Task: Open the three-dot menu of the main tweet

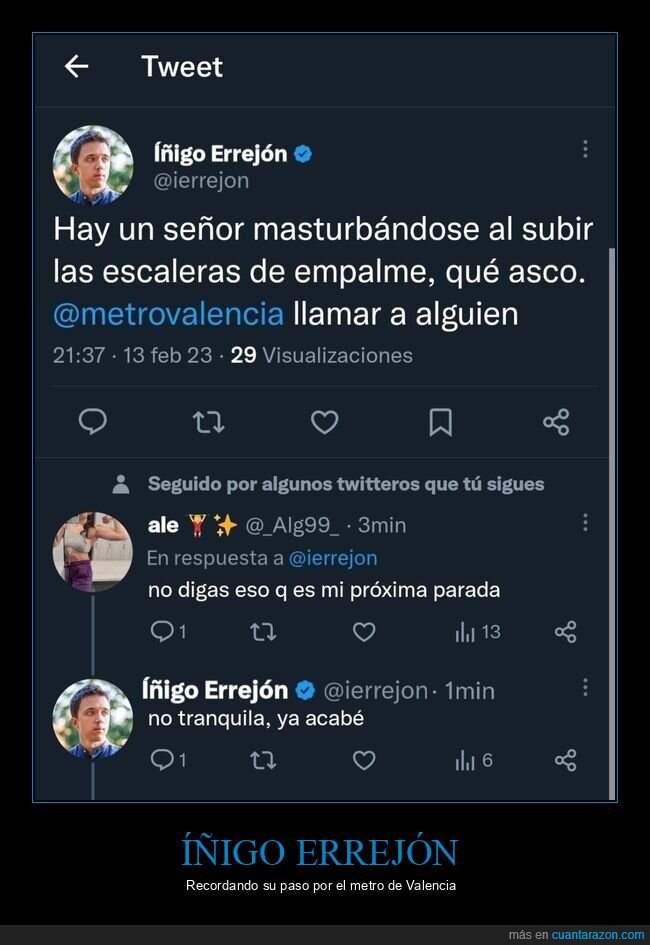Action: tap(585, 149)
